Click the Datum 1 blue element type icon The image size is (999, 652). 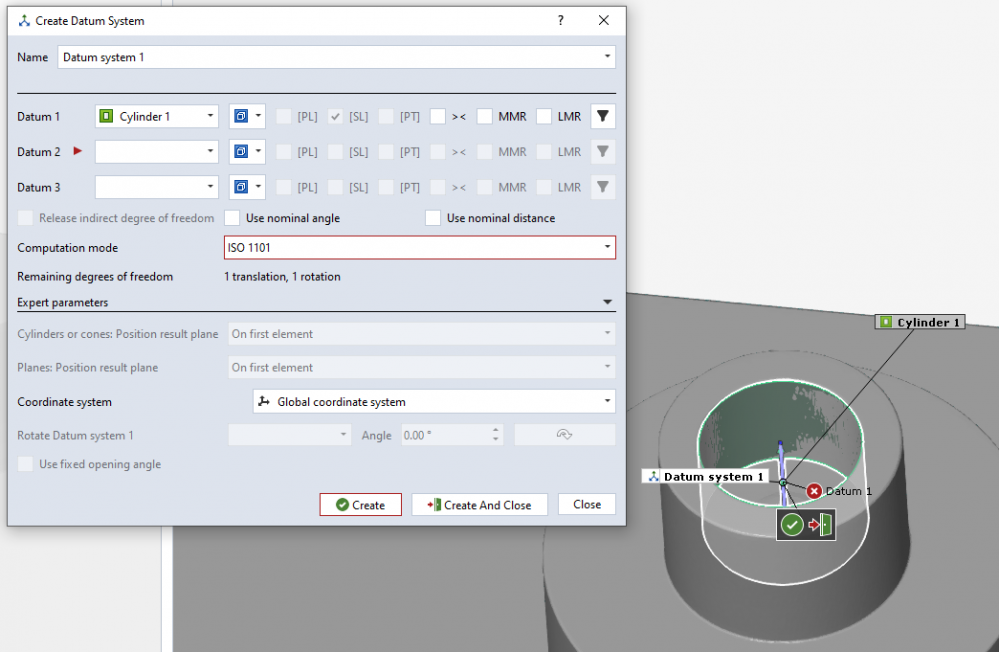[241, 117]
